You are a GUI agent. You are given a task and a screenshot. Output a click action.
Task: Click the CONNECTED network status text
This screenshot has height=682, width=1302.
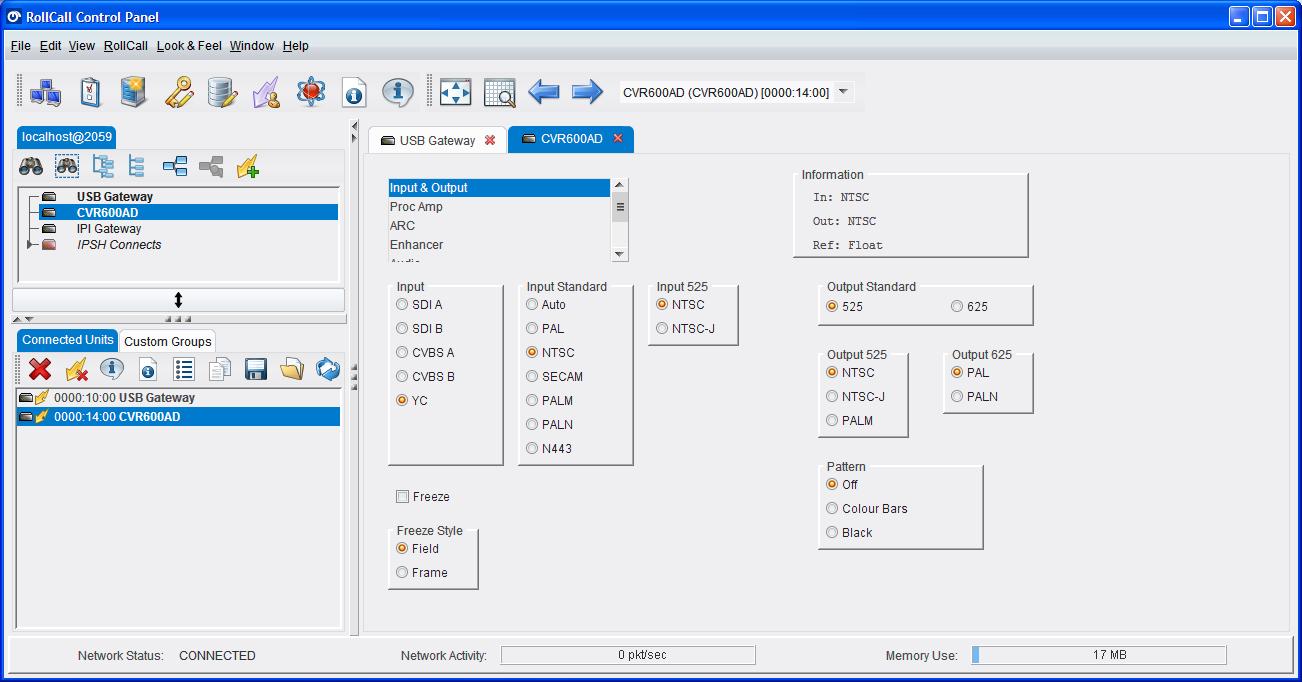217,656
